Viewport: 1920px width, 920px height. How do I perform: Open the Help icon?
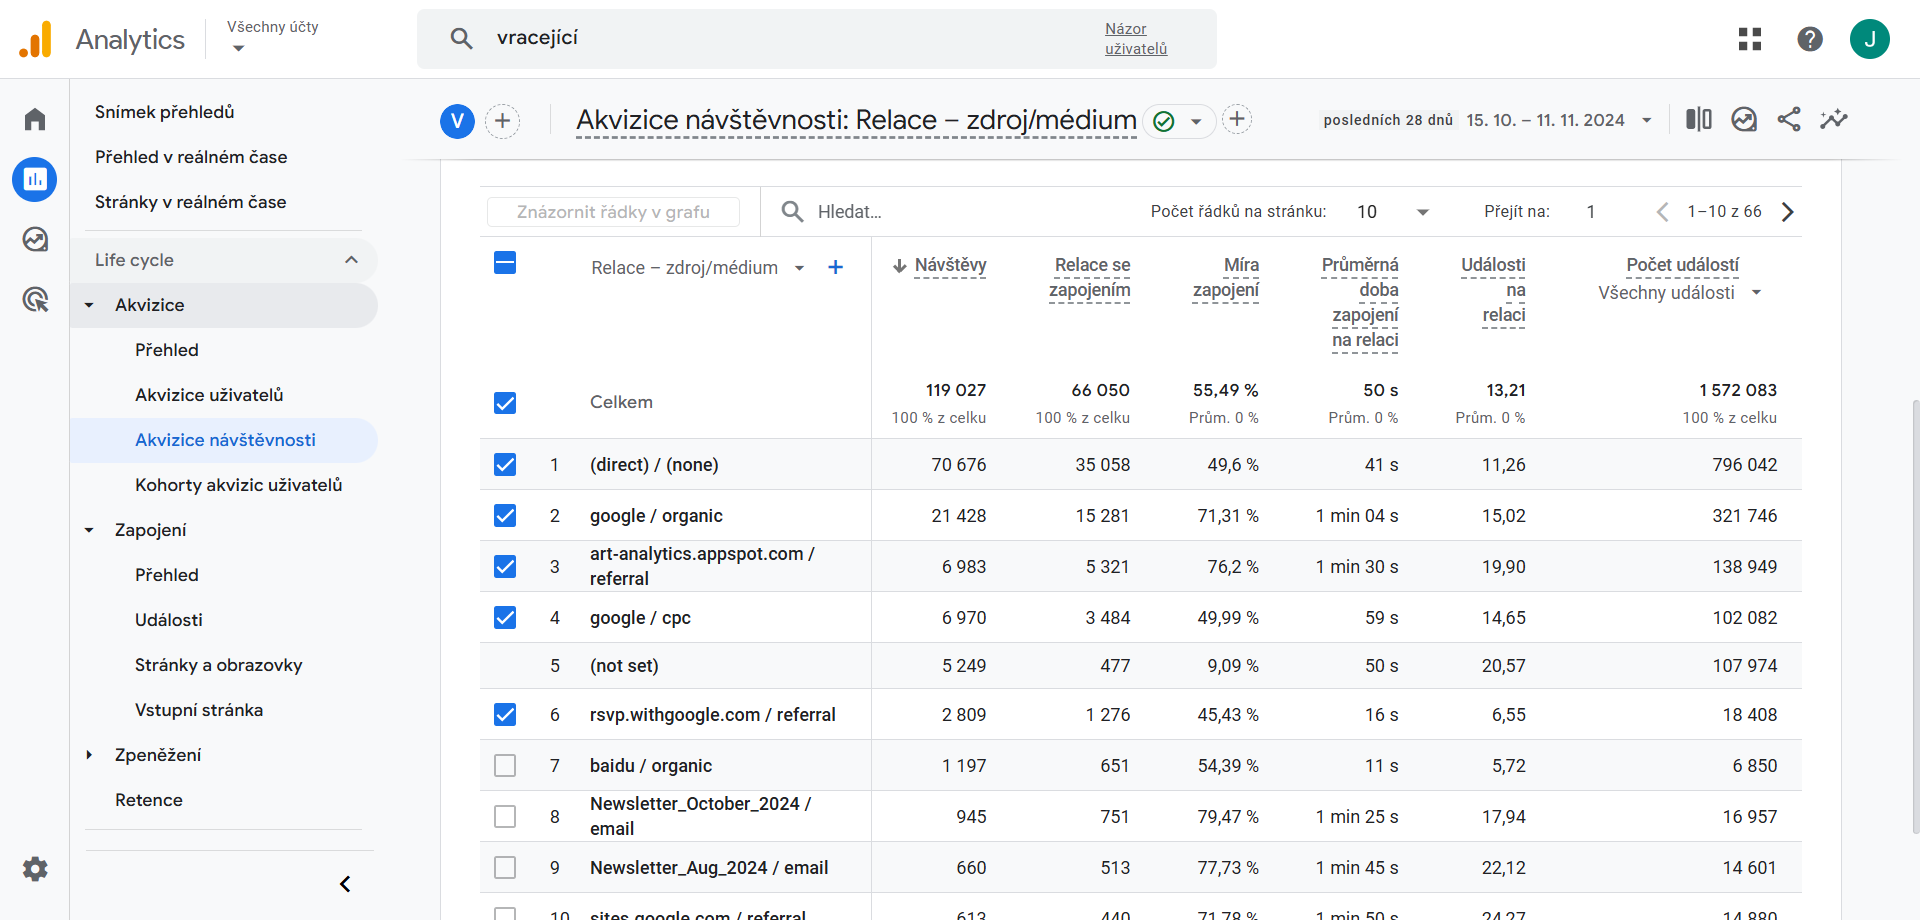[1810, 39]
